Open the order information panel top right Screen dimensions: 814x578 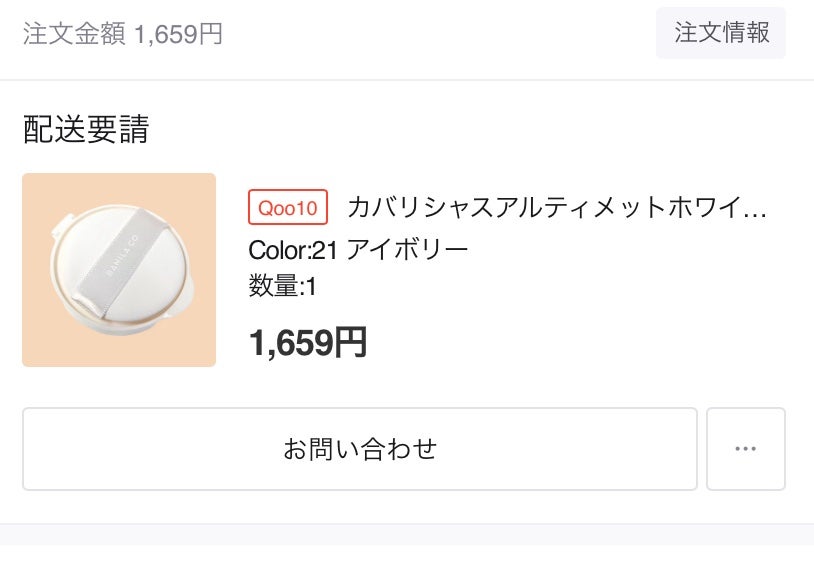pos(721,33)
